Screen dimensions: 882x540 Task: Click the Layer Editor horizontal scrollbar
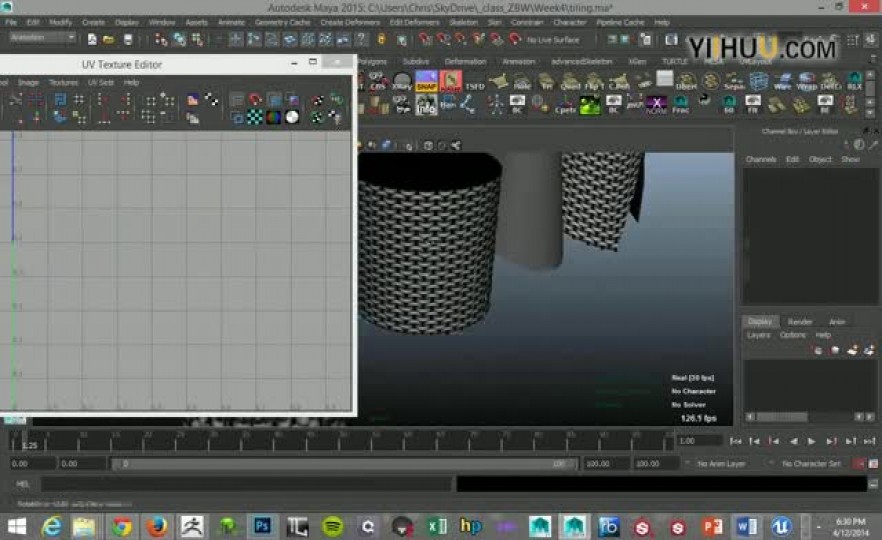tap(809, 417)
